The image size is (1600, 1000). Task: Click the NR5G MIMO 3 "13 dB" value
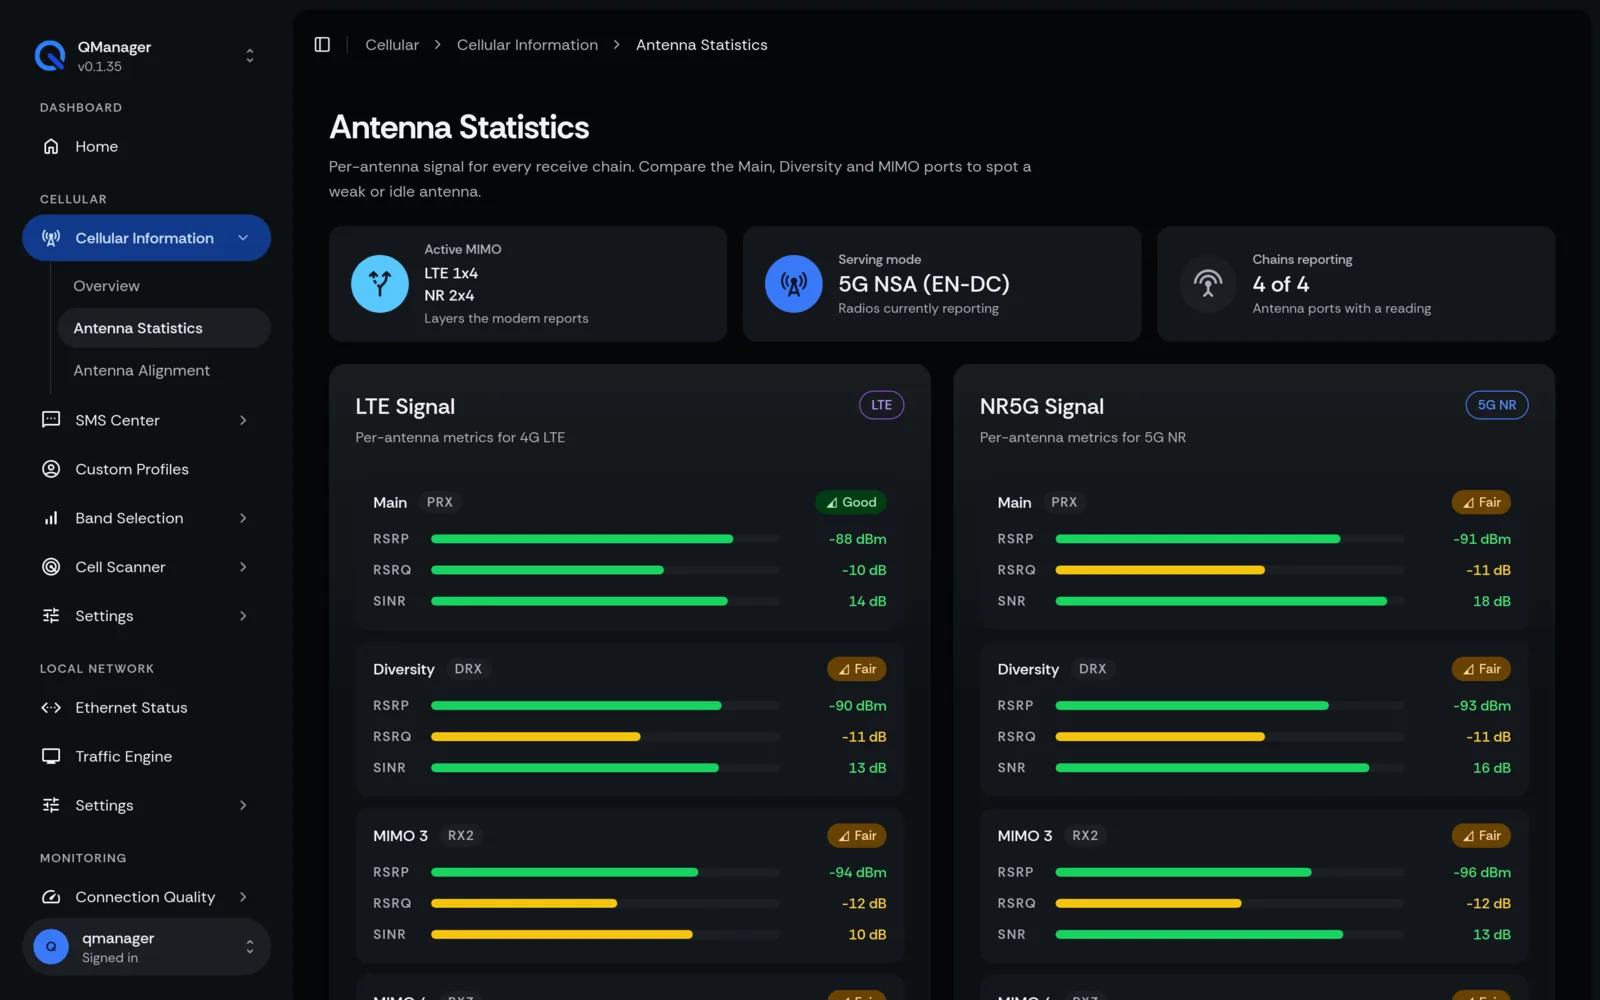(1491, 934)
